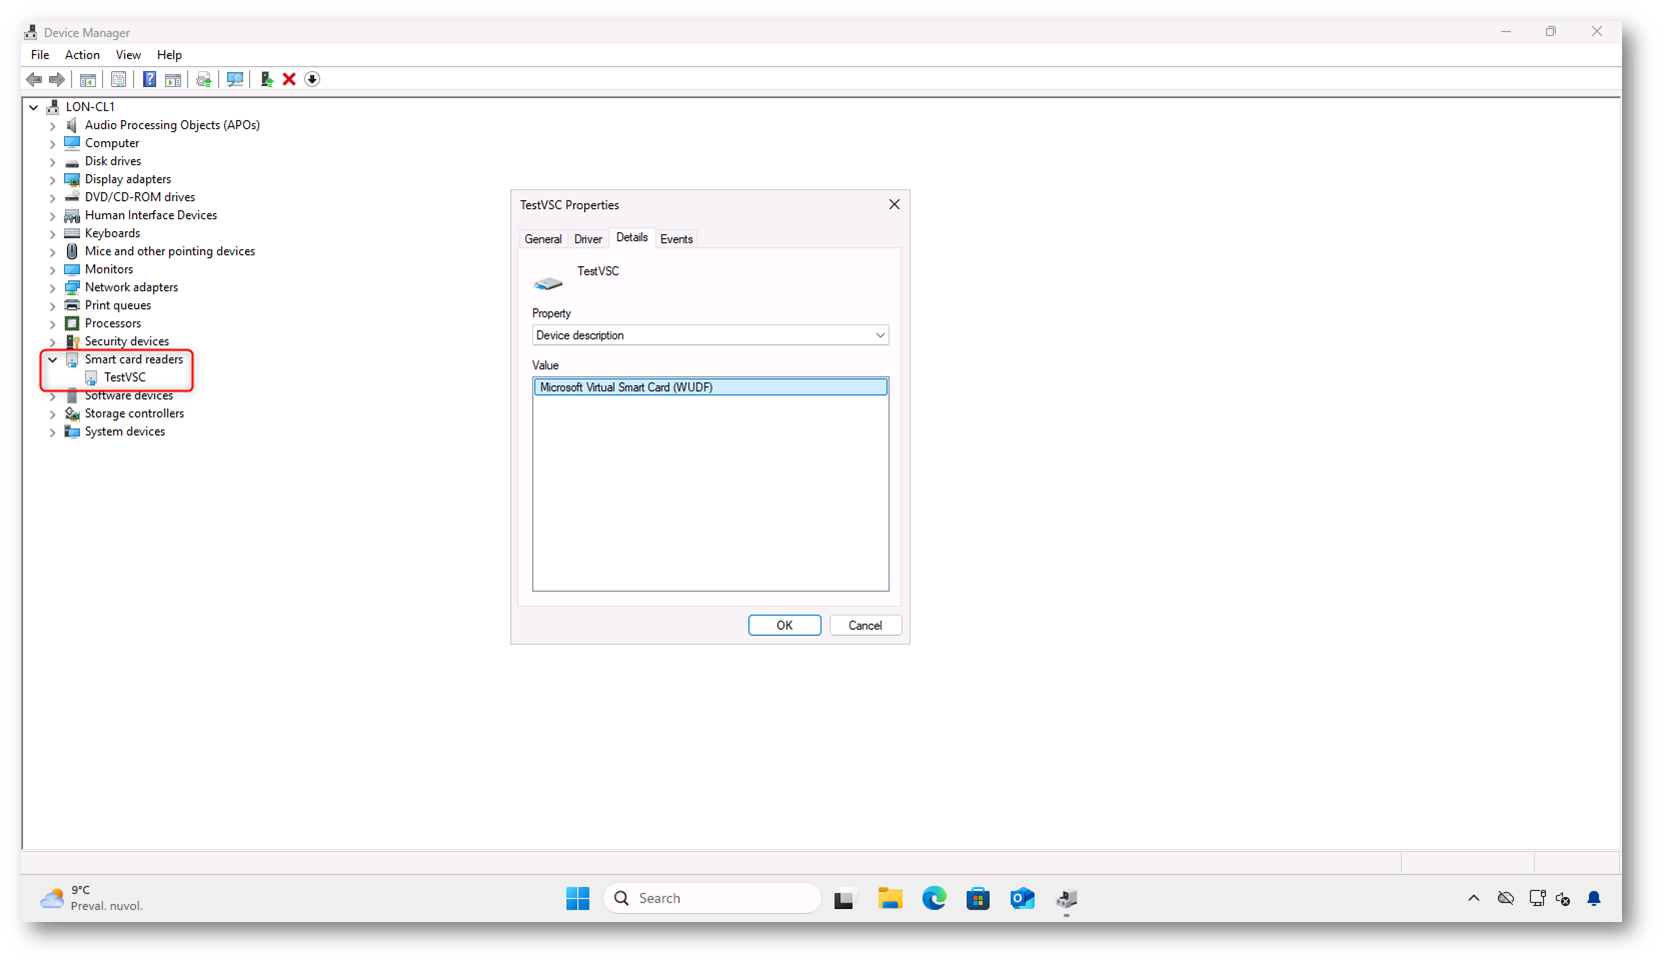Image resolution: width=1664 pixels, height=964 pixels.
Task: Click the Print queues category icon
Action: (x=72, y=305)
